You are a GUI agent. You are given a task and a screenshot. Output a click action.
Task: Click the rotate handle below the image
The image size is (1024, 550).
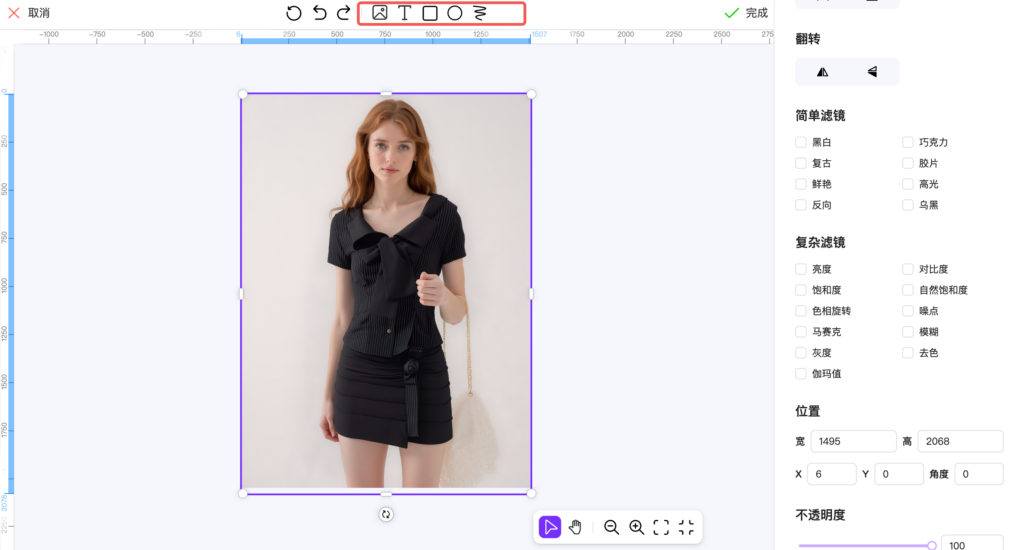[x=386, y=515]
